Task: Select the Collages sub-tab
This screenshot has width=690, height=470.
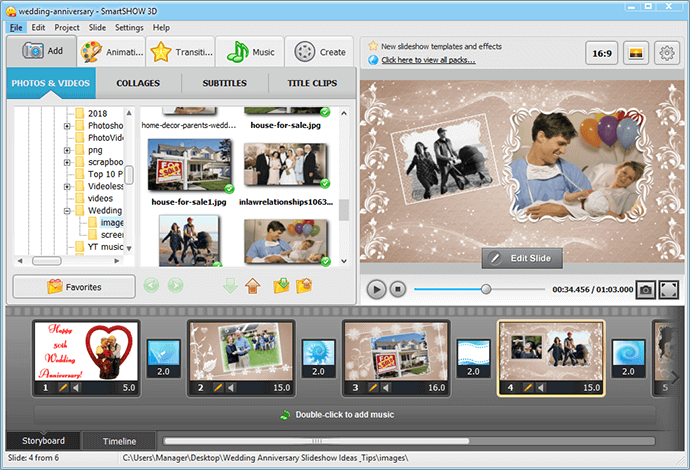Action: coord(138,83)
